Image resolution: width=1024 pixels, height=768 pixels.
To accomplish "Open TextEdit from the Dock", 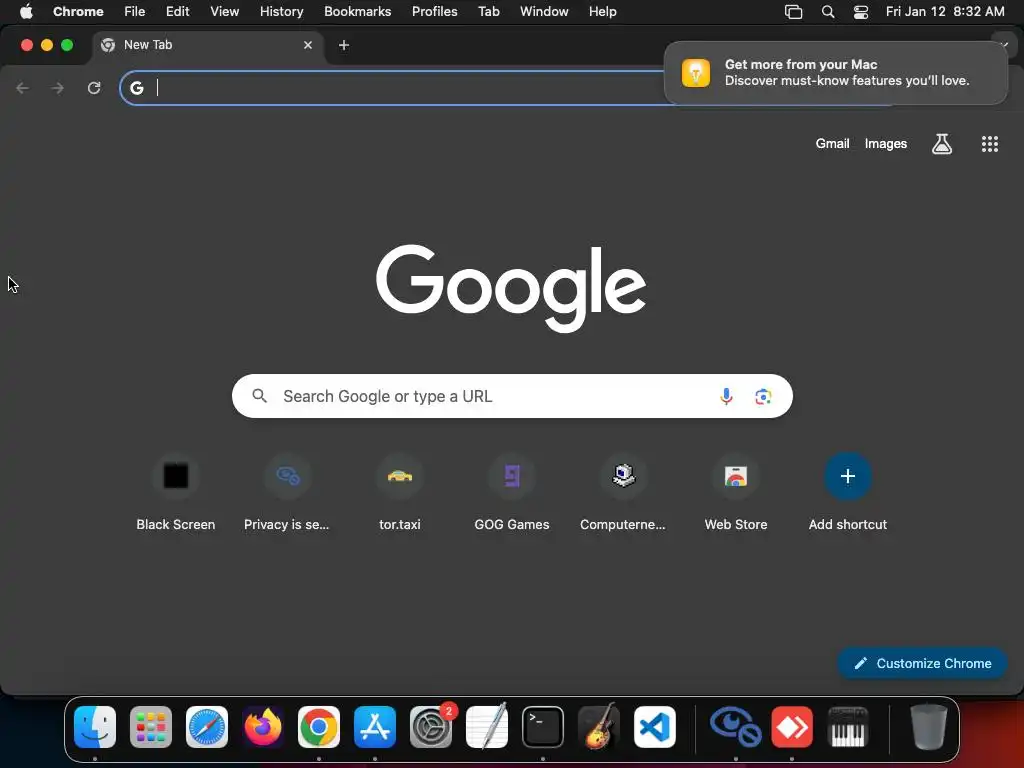I will pyautogui.click(x=487, y=727).
